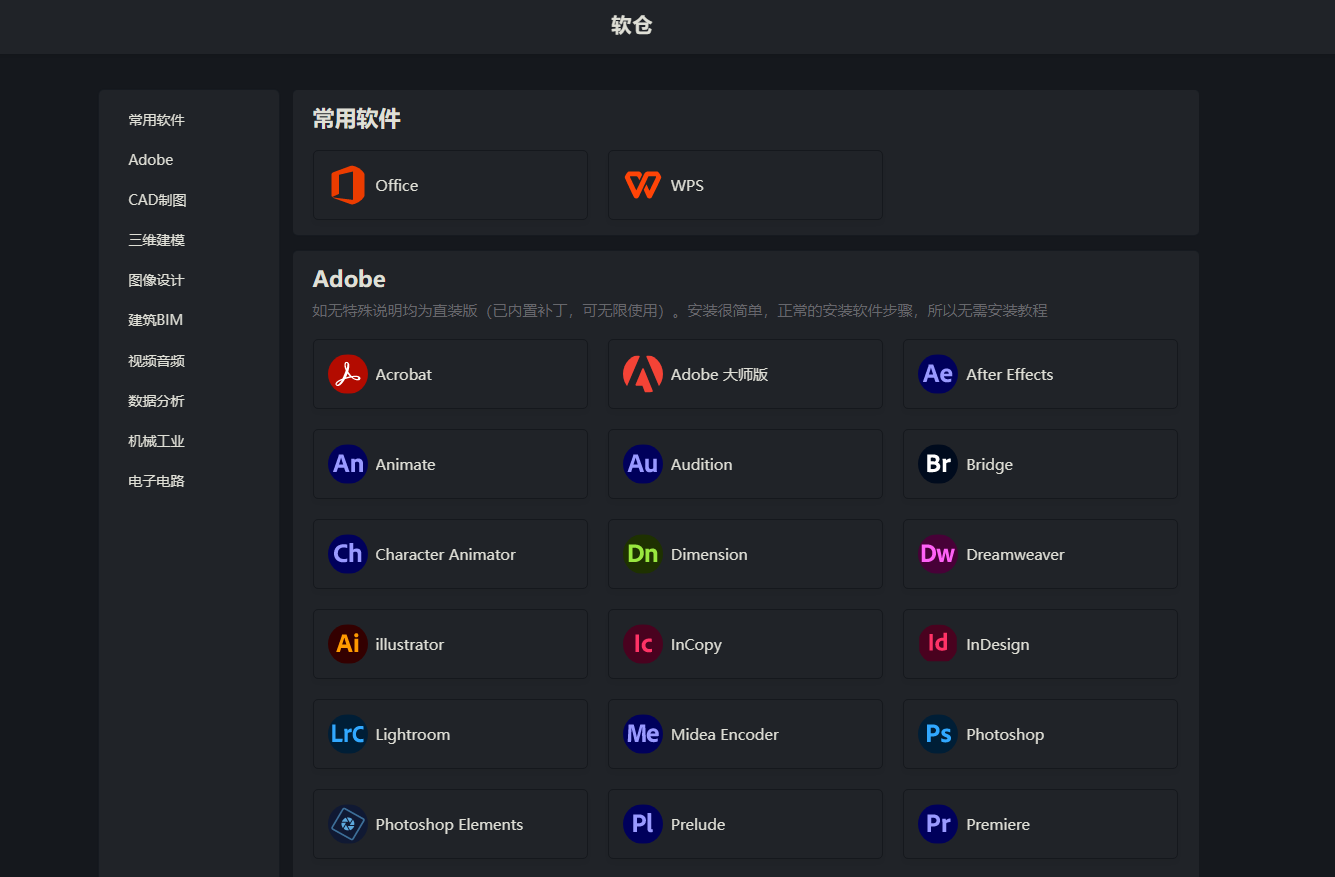
Task: Click the Animate An icon
Action: click(x=348, y=464)
